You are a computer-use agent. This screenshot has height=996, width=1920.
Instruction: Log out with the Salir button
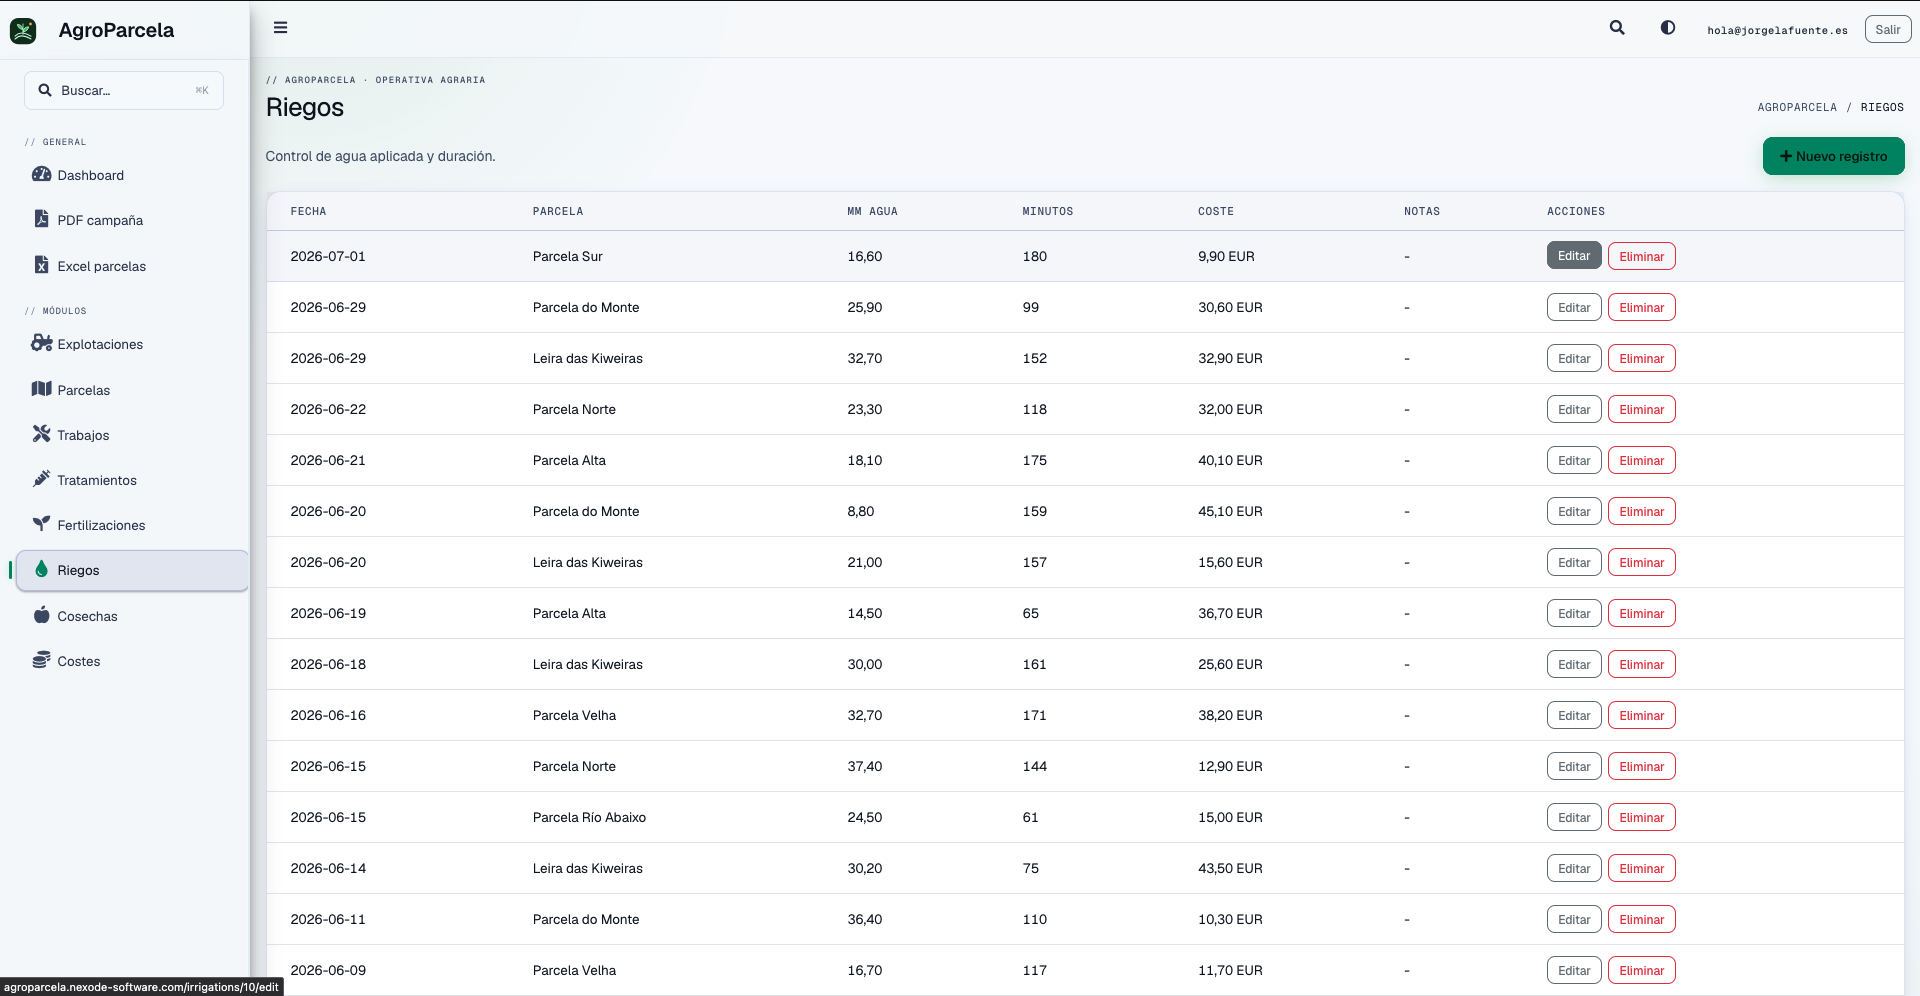[x=1887, y=29]
